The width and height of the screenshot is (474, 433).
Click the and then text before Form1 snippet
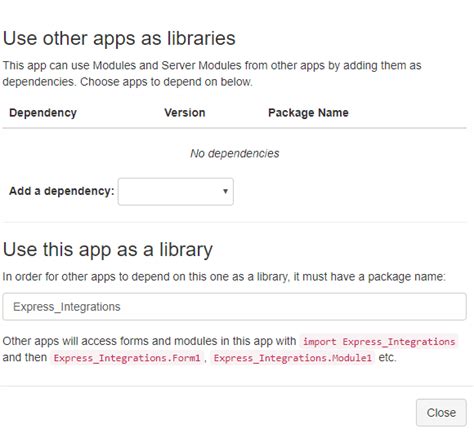tap(25, 357)
